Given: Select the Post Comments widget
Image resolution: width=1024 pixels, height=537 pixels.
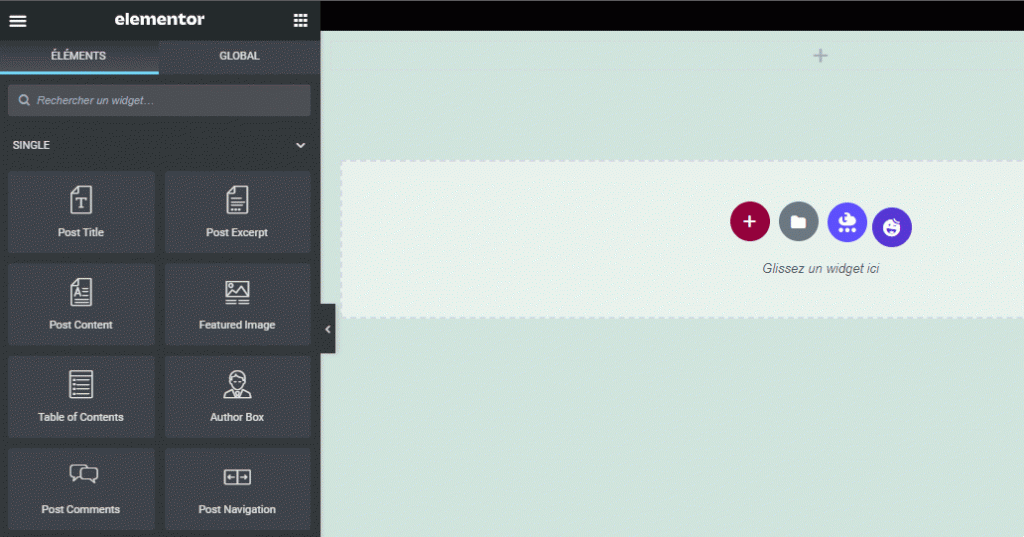Looking at the screenshot, I should 81,488.
